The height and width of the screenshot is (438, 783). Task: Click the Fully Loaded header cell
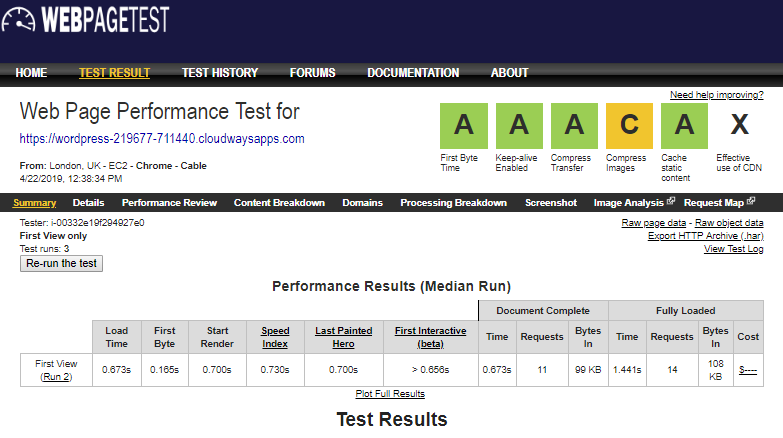686,311
